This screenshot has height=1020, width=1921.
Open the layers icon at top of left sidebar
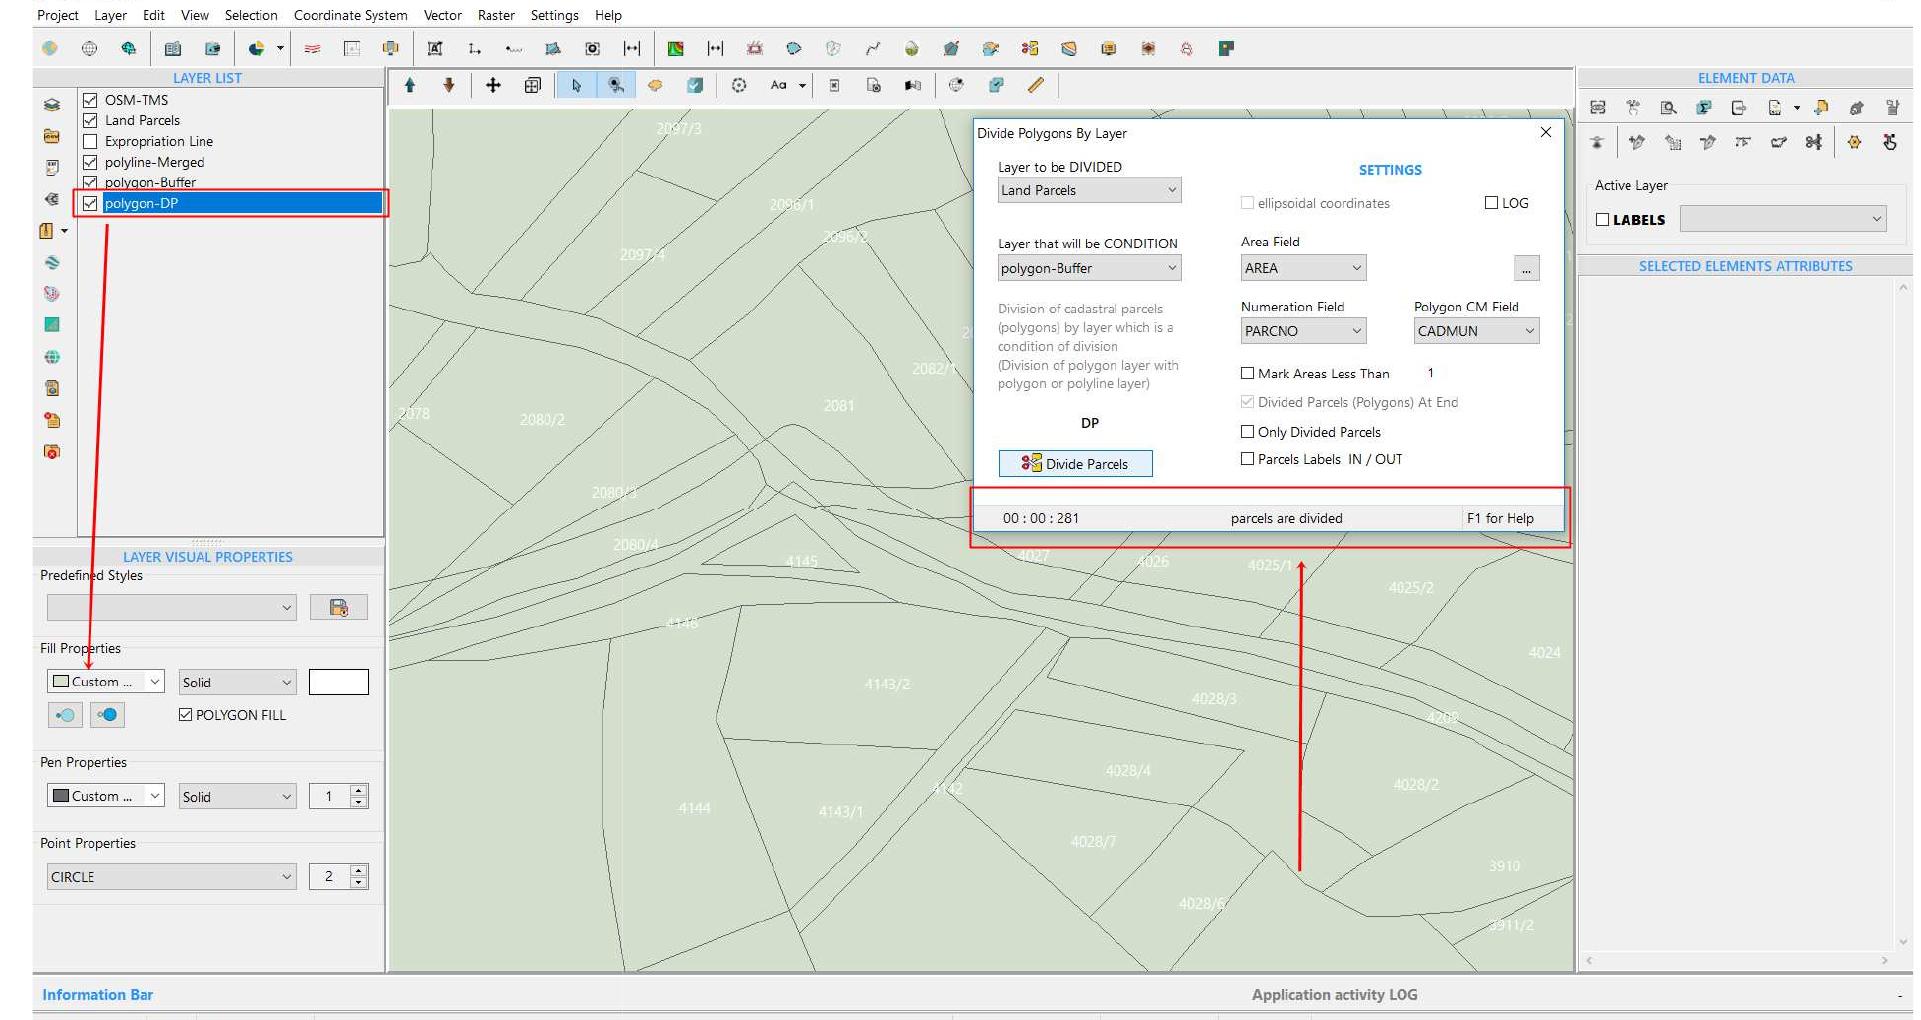coord(50,102)
